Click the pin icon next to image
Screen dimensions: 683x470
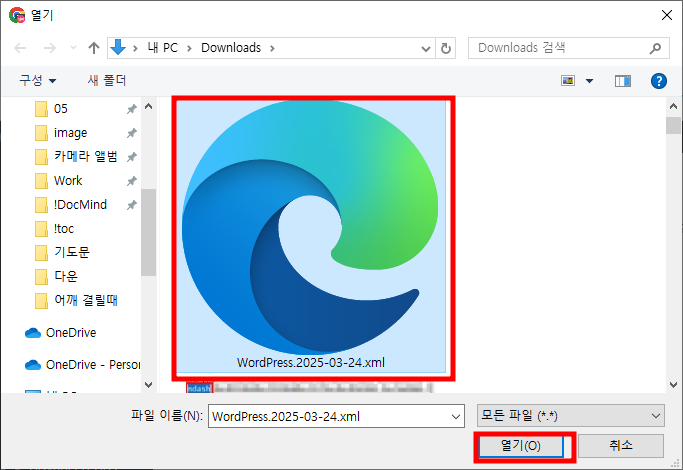(132, 133)
